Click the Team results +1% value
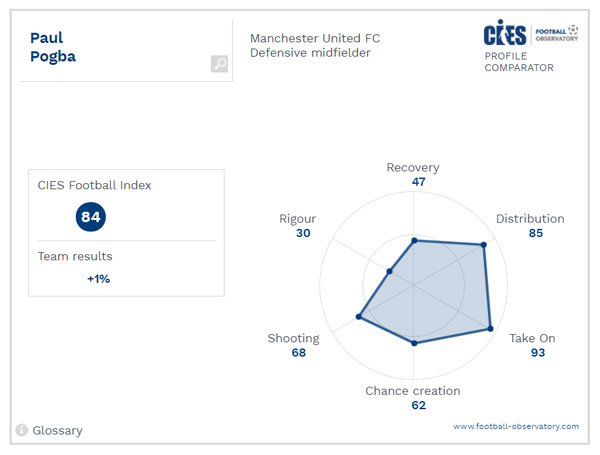The image size is (600, 455). coord(98,279)
